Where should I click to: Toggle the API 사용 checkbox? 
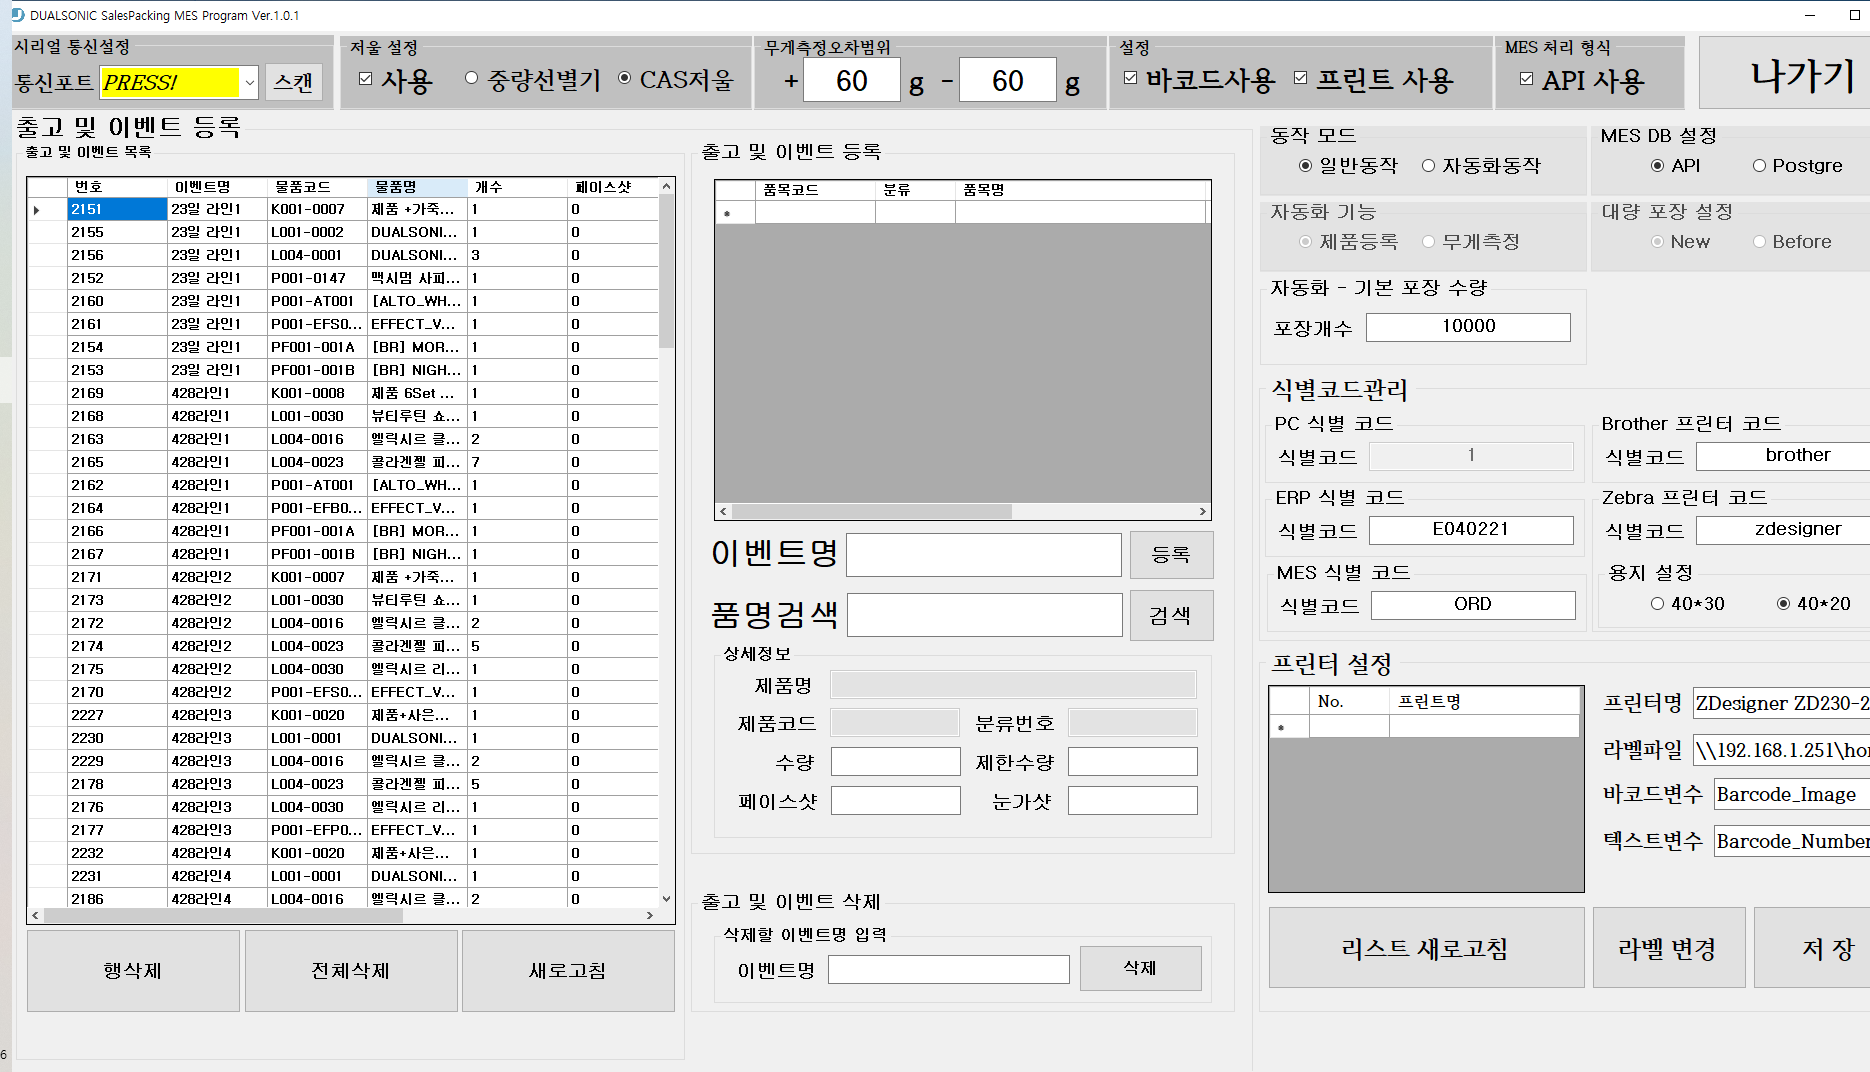[x=1525, y=78]
